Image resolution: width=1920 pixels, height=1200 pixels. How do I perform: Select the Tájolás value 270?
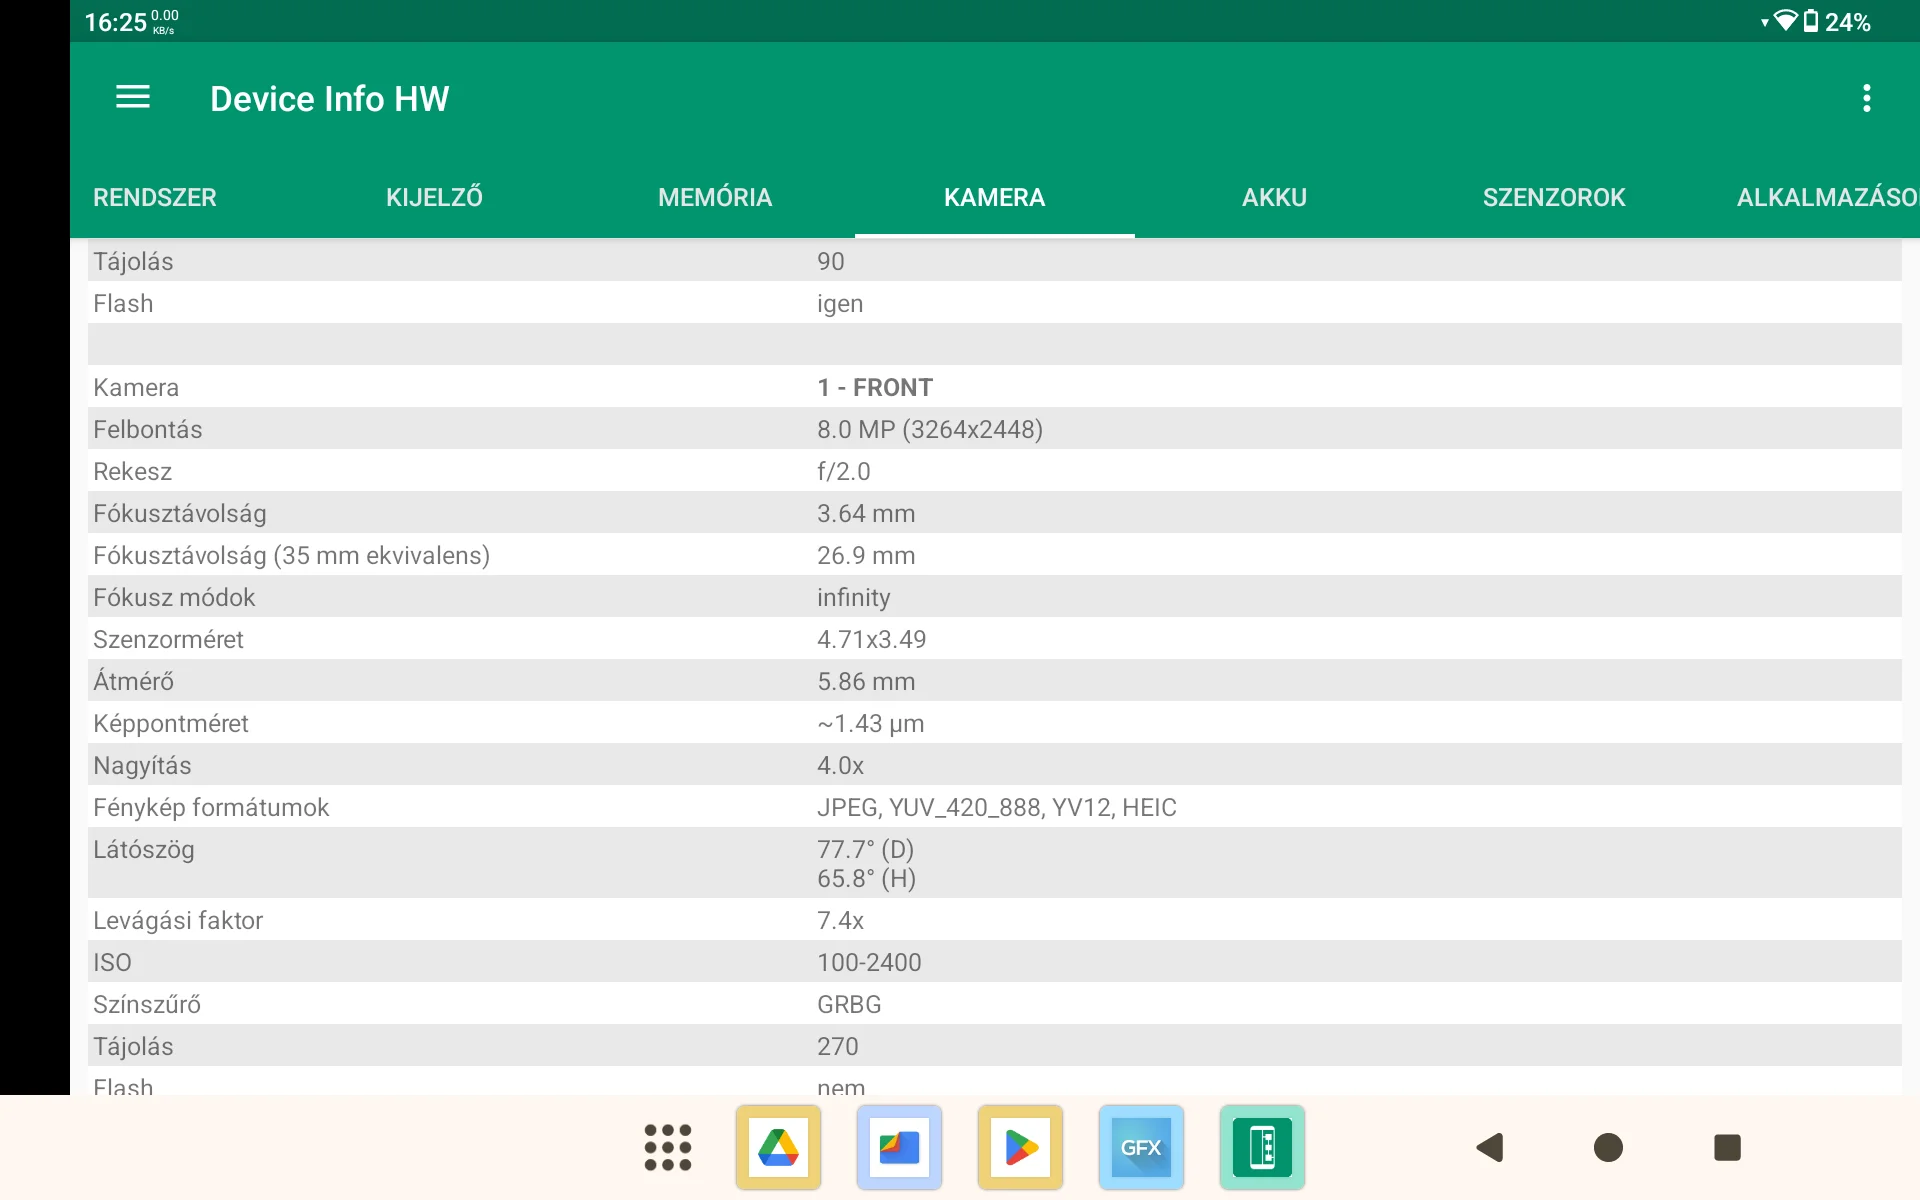(838, 1046)
